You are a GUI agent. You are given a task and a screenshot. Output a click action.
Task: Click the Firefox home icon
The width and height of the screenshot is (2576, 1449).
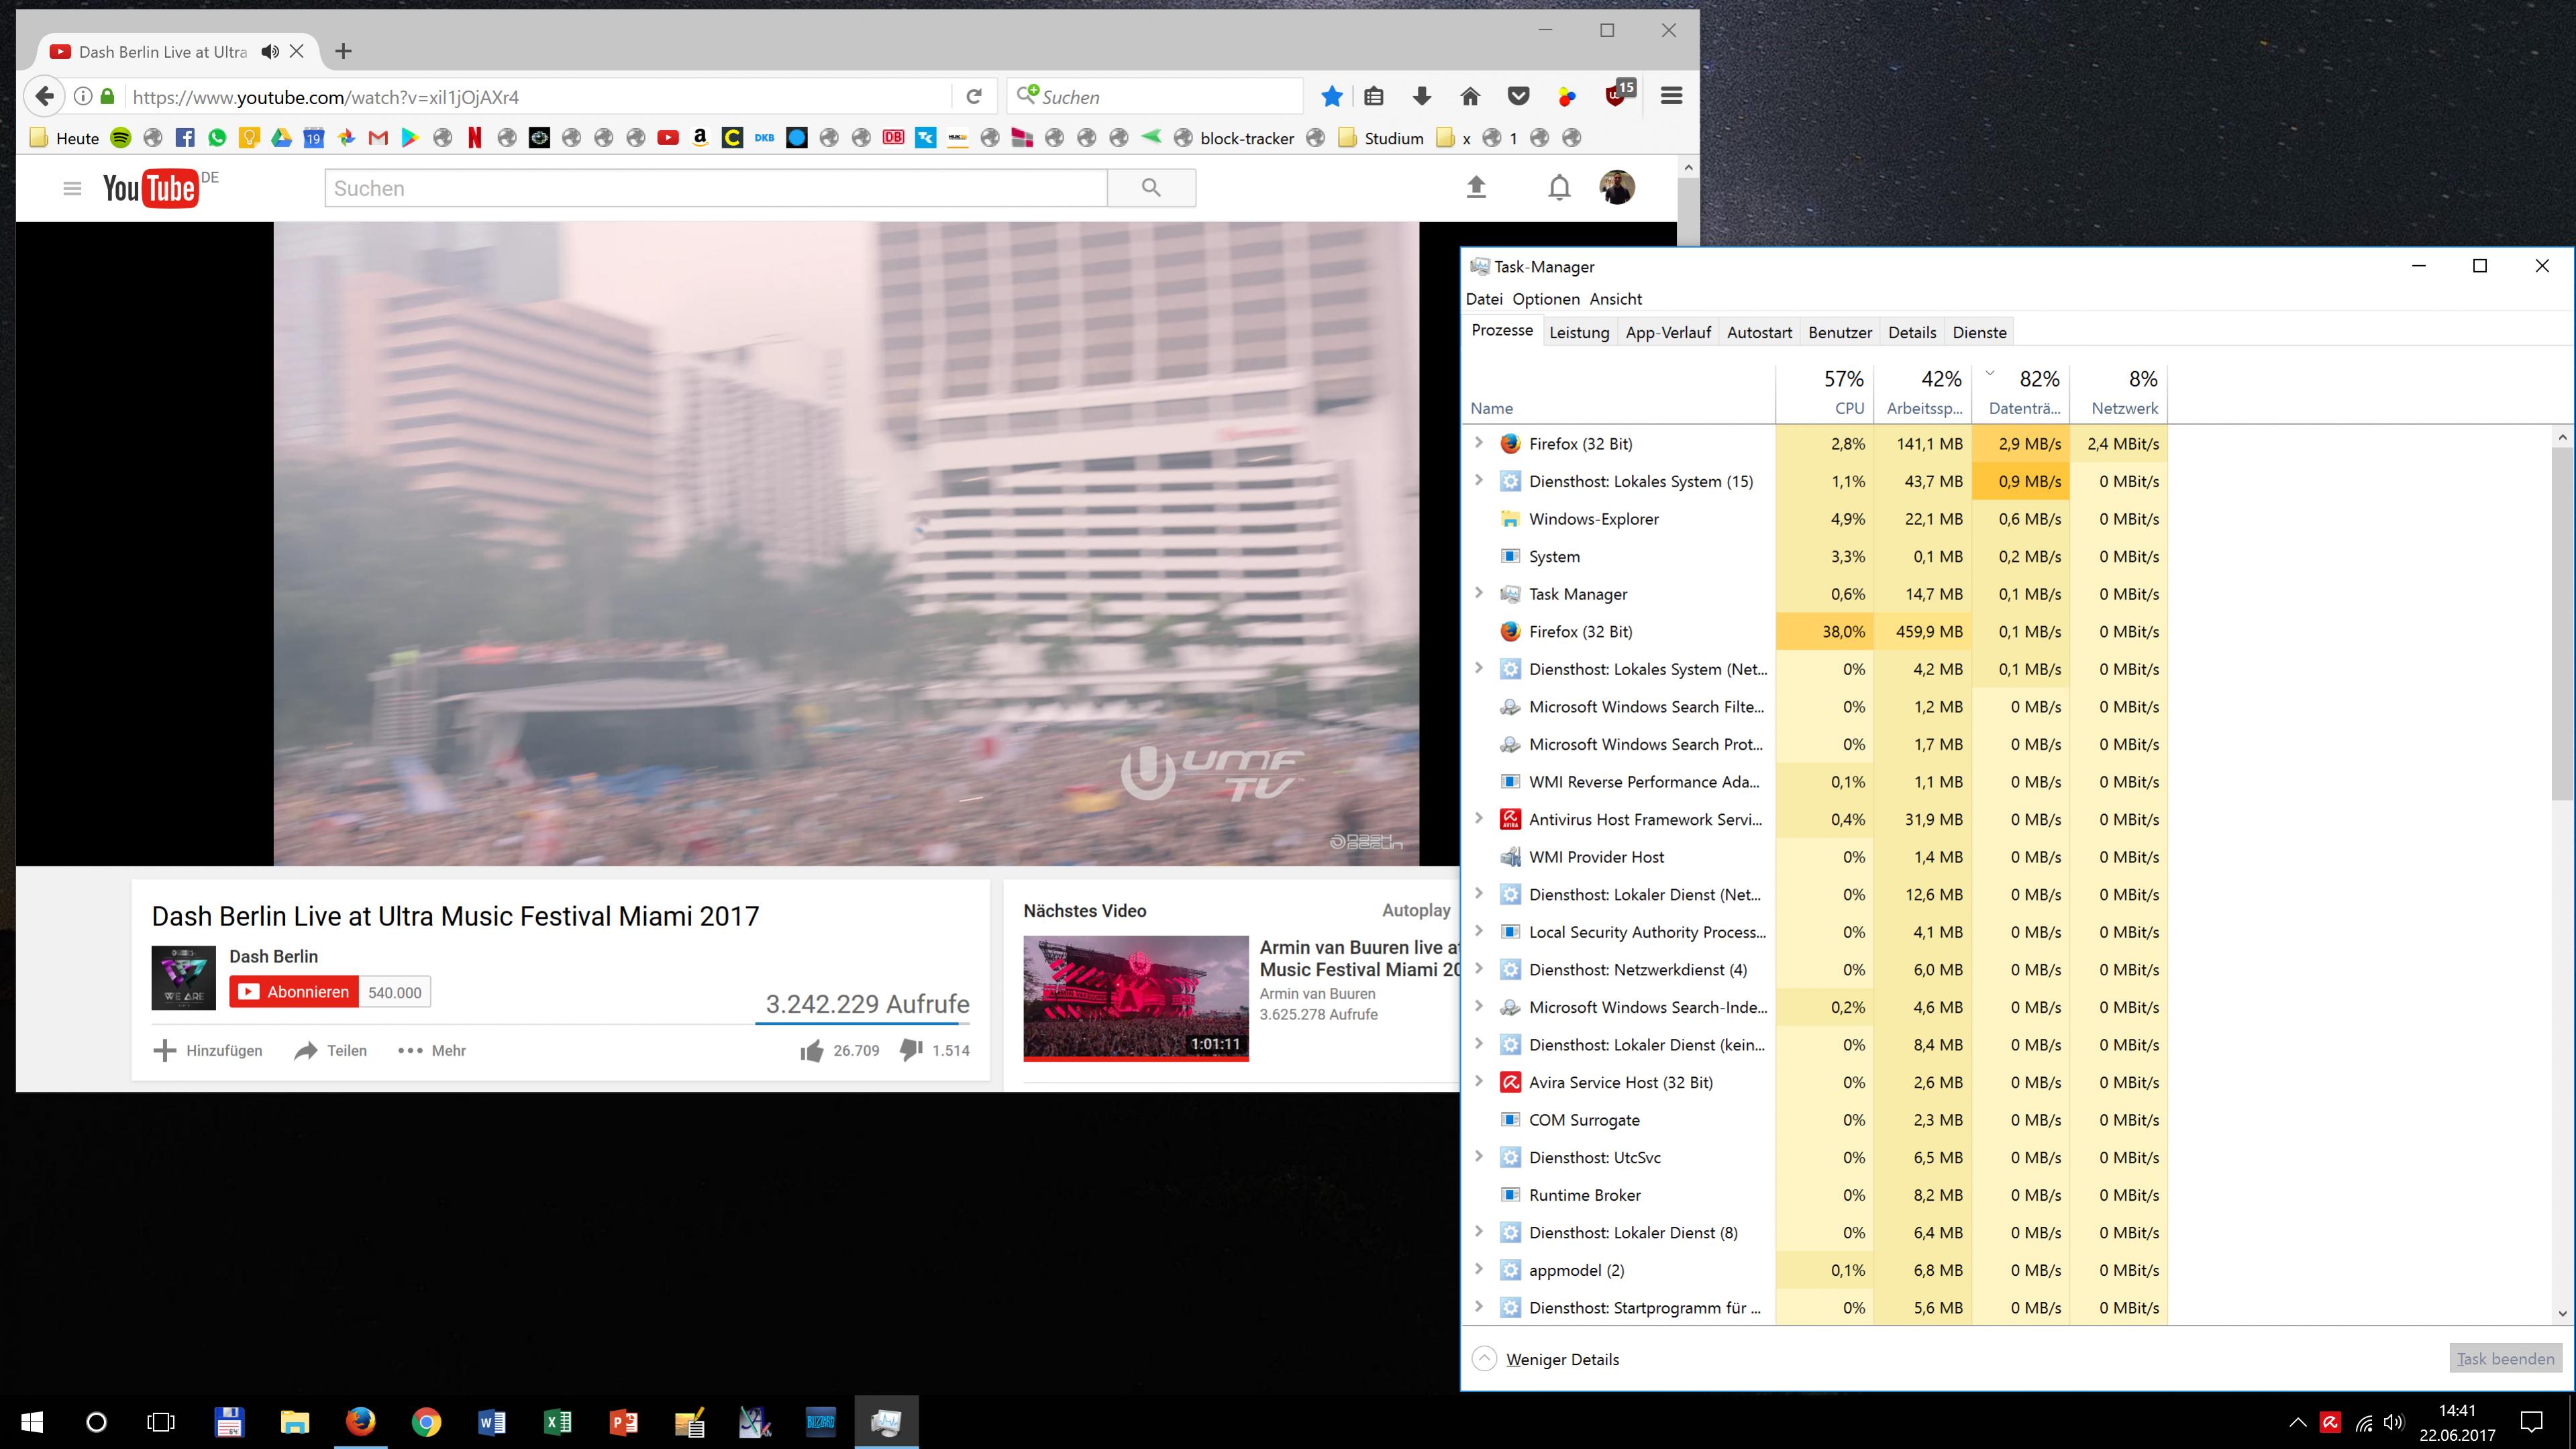click(1469, 96)
